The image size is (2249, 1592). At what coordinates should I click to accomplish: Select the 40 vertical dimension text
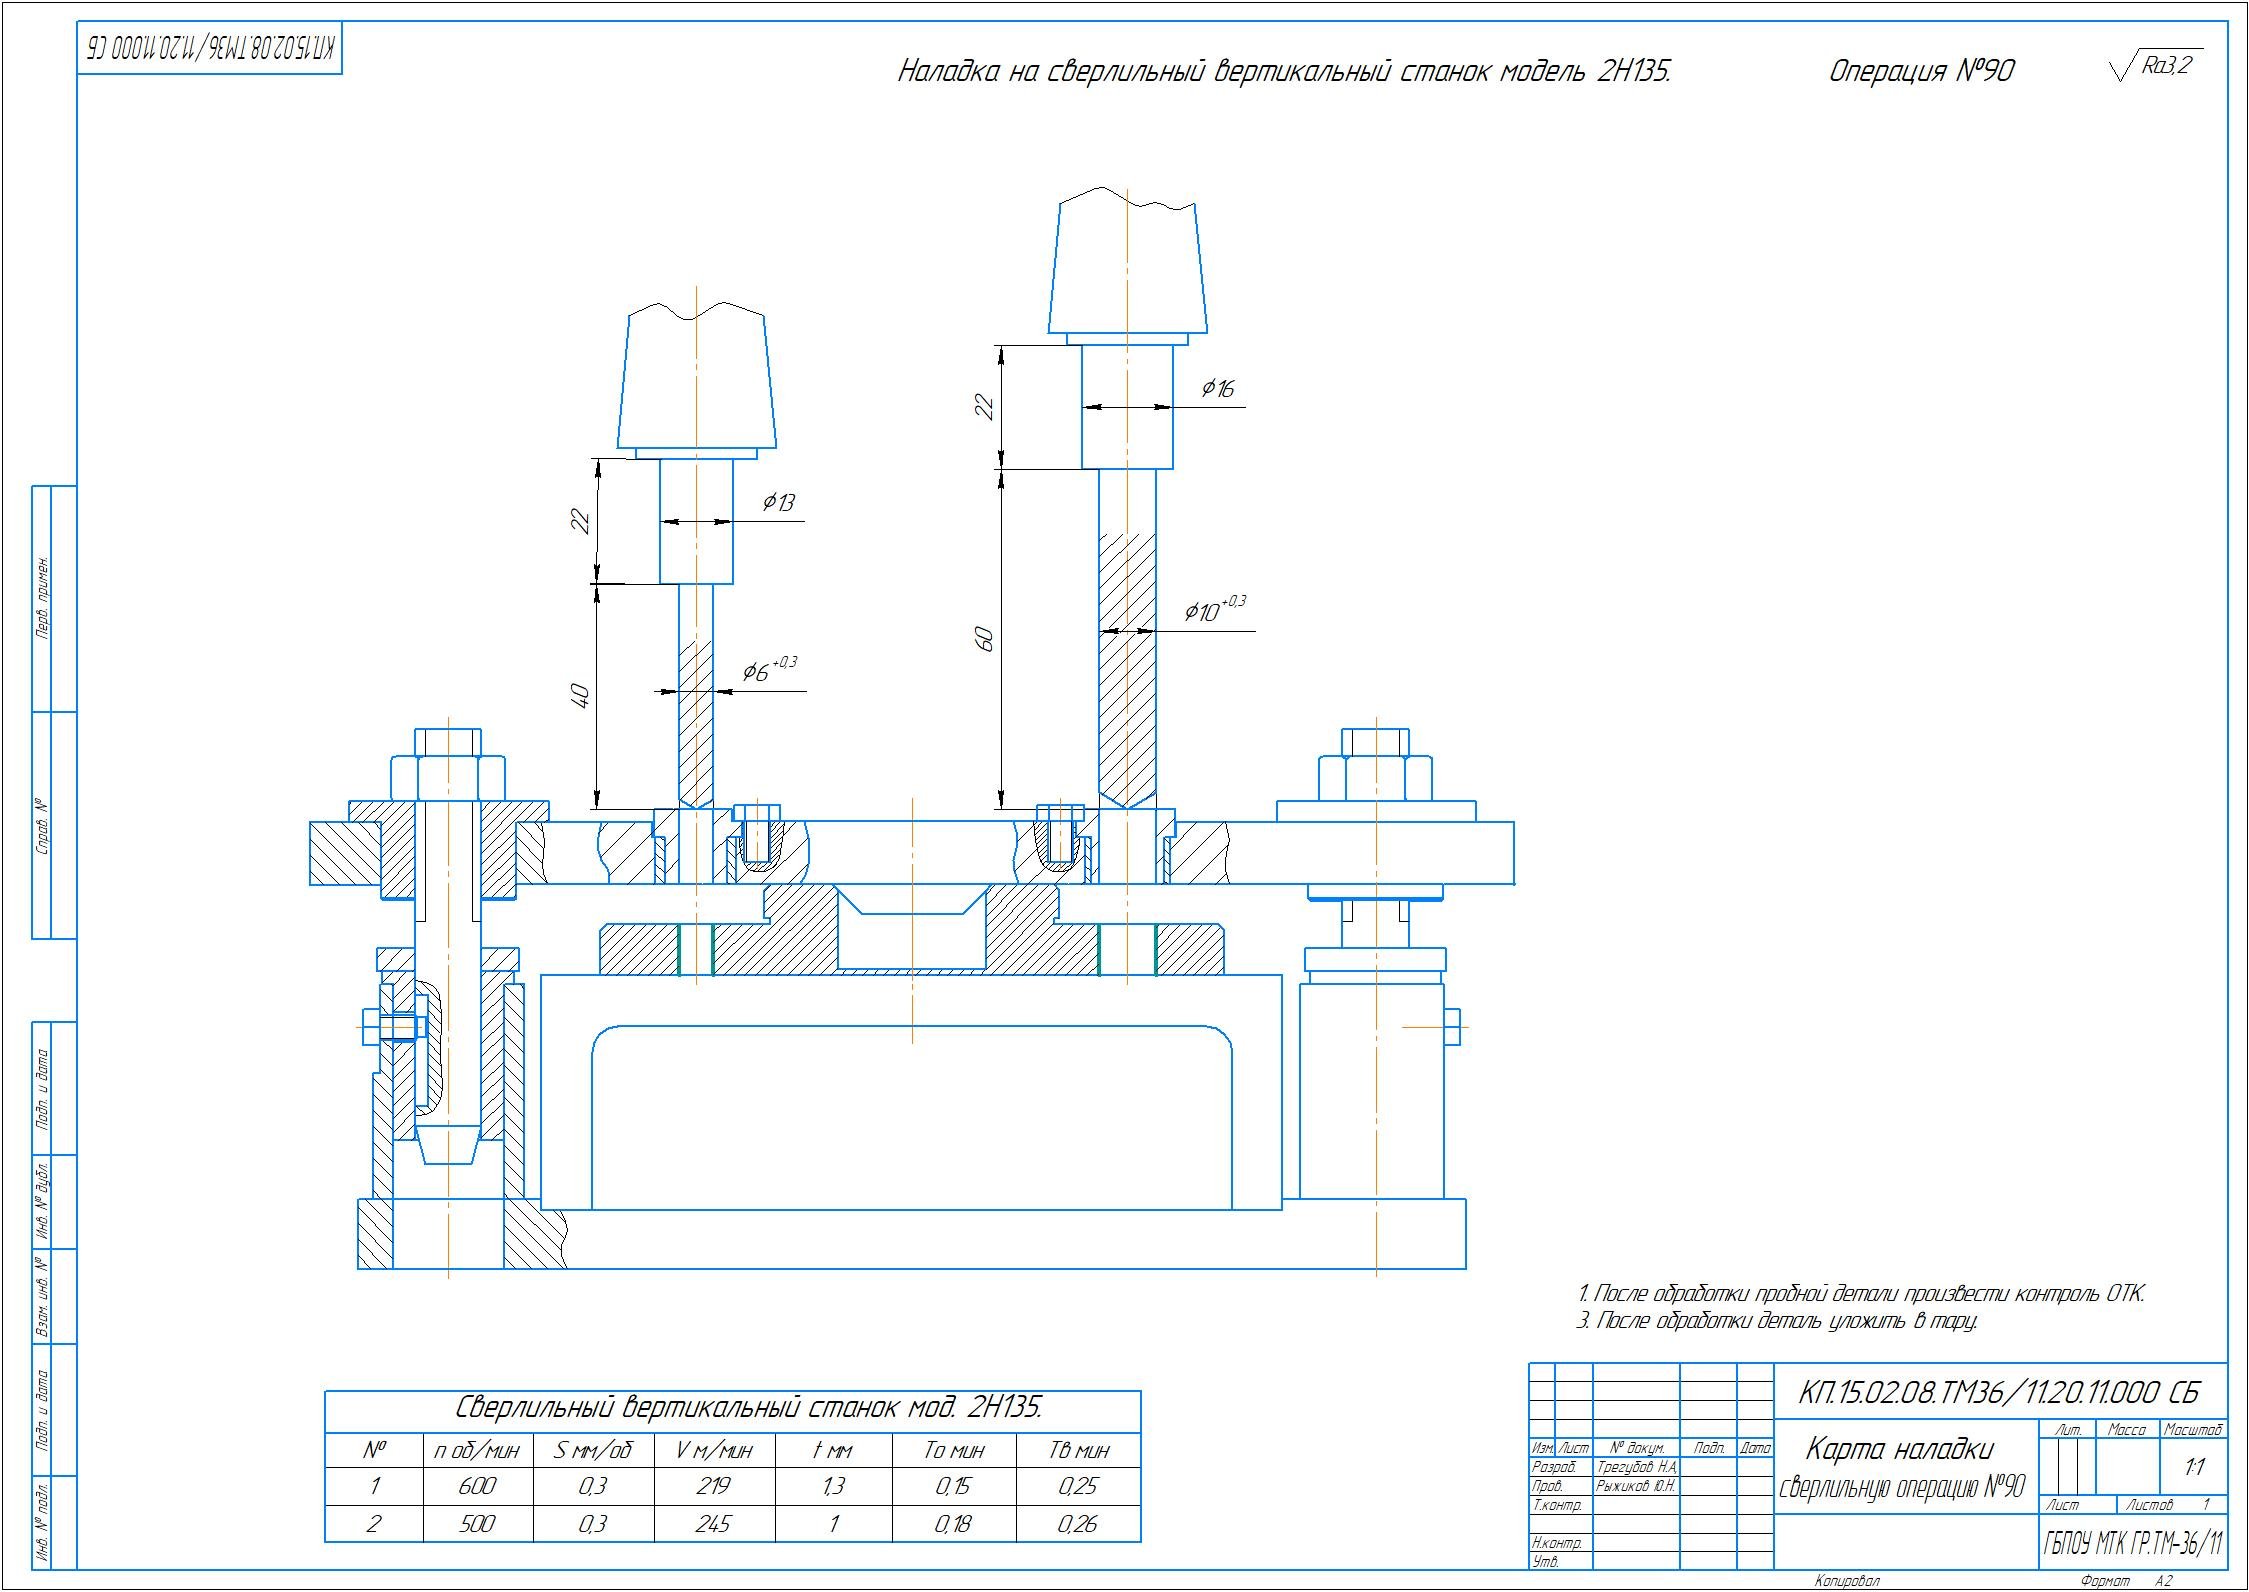(581, 694)
